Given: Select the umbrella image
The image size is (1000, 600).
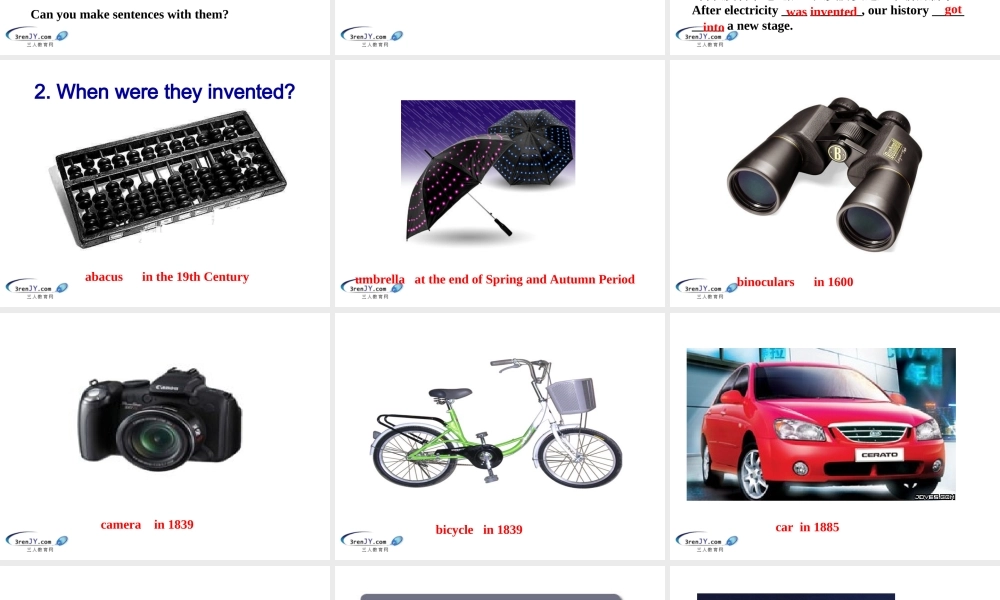Looking at the screenshot, I should pos(488,171).
